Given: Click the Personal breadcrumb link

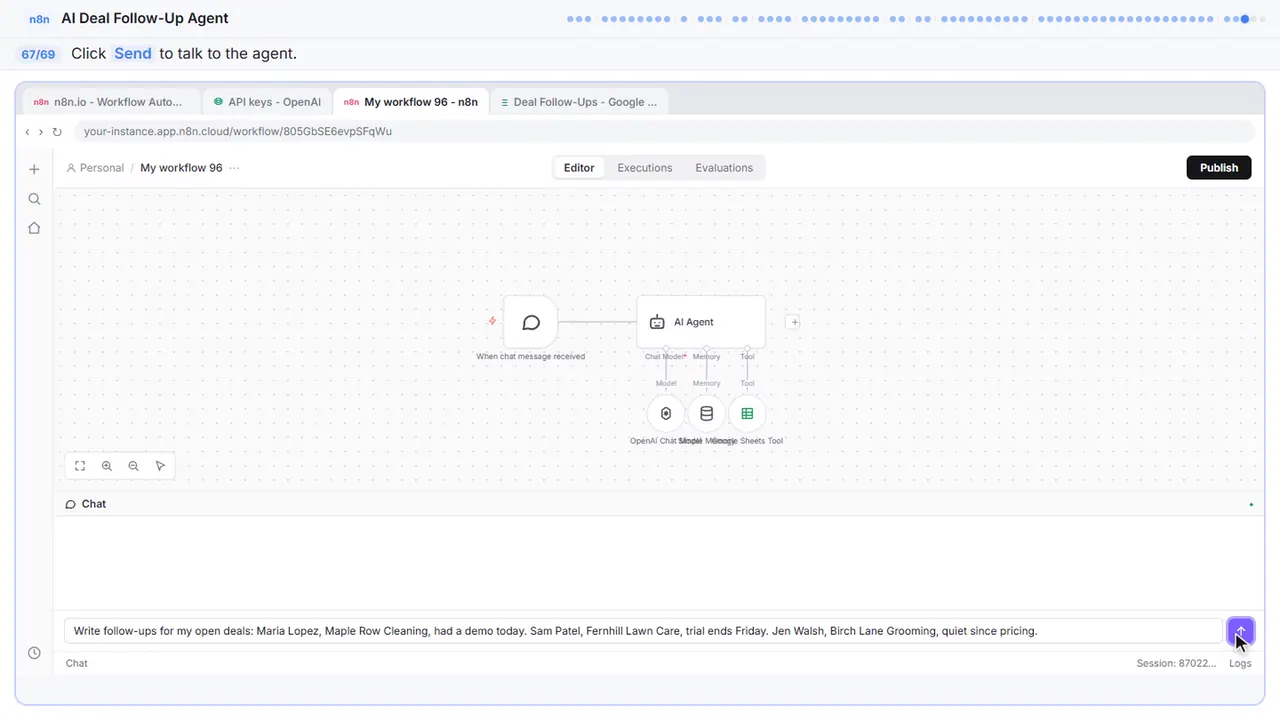Looking at the screenshot, I should (95, 168).
